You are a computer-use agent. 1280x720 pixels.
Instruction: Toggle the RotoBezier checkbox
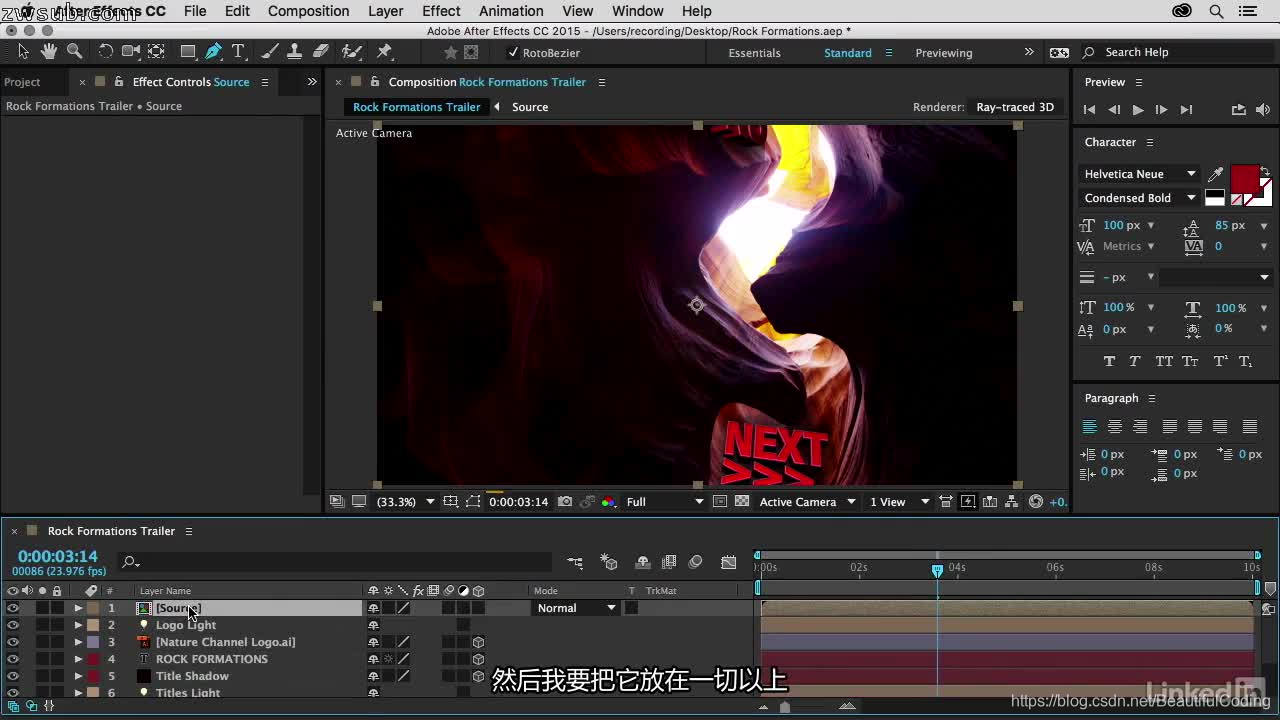(x=513, y=53)
